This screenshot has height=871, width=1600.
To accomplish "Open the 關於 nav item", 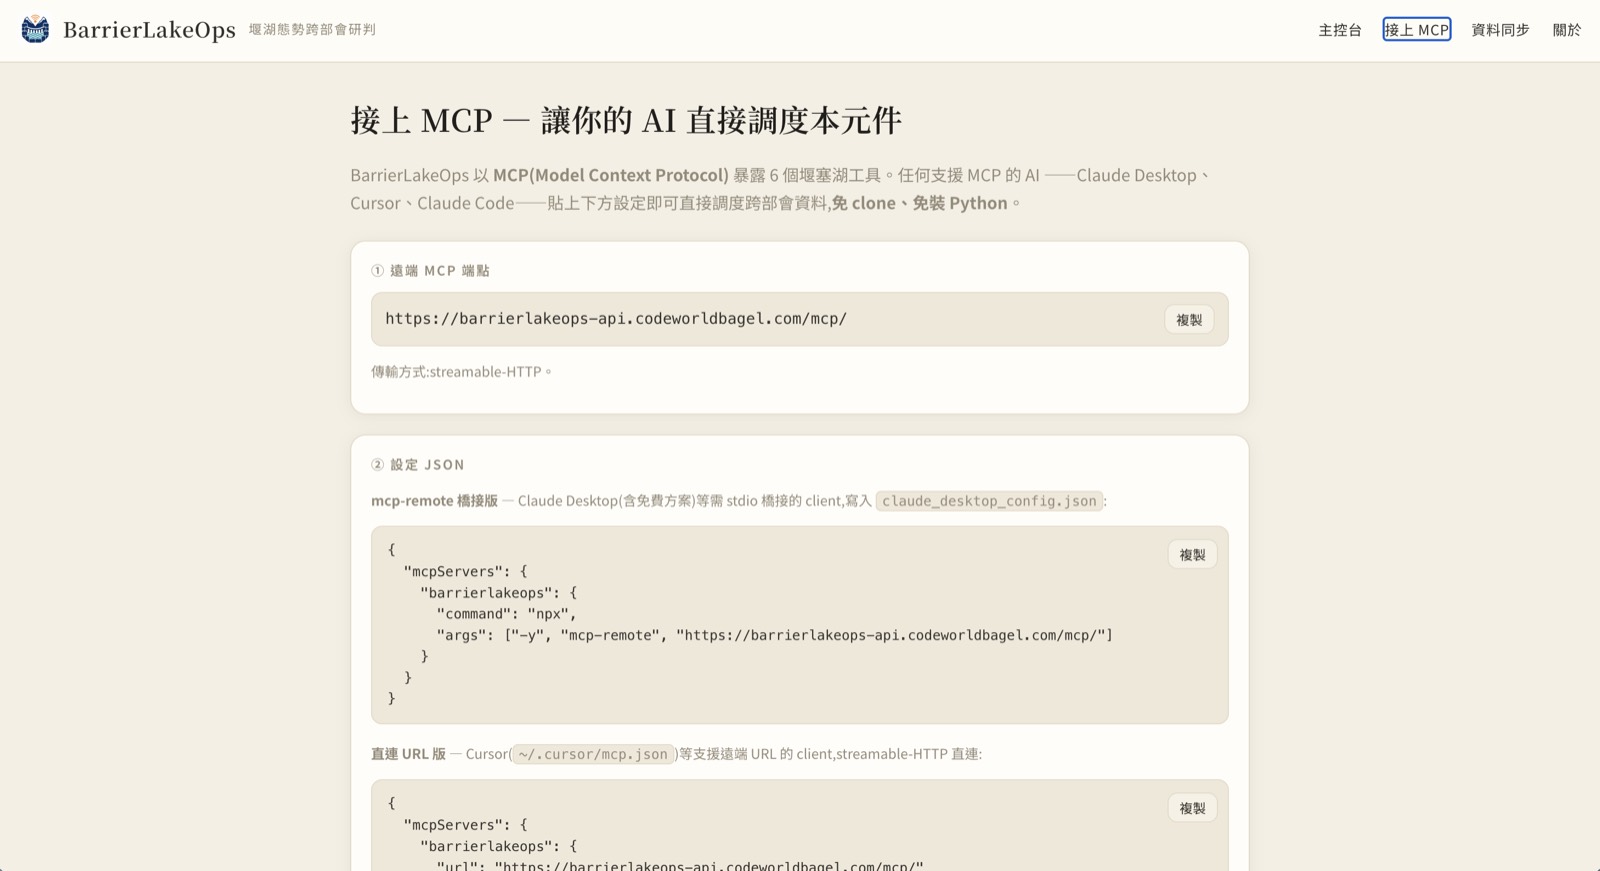I will (x=1567, y=30).
